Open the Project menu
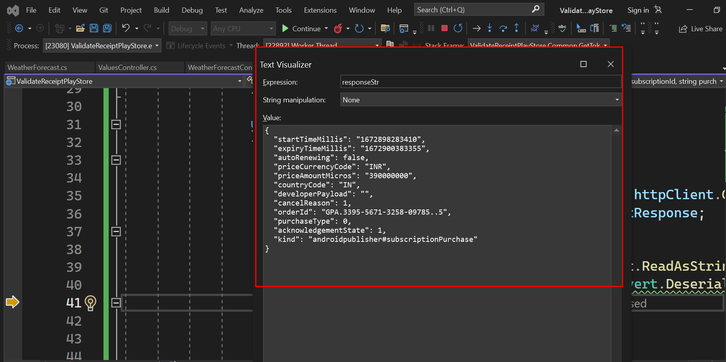This screenshot has height=362, width=726. coord(131,10)
